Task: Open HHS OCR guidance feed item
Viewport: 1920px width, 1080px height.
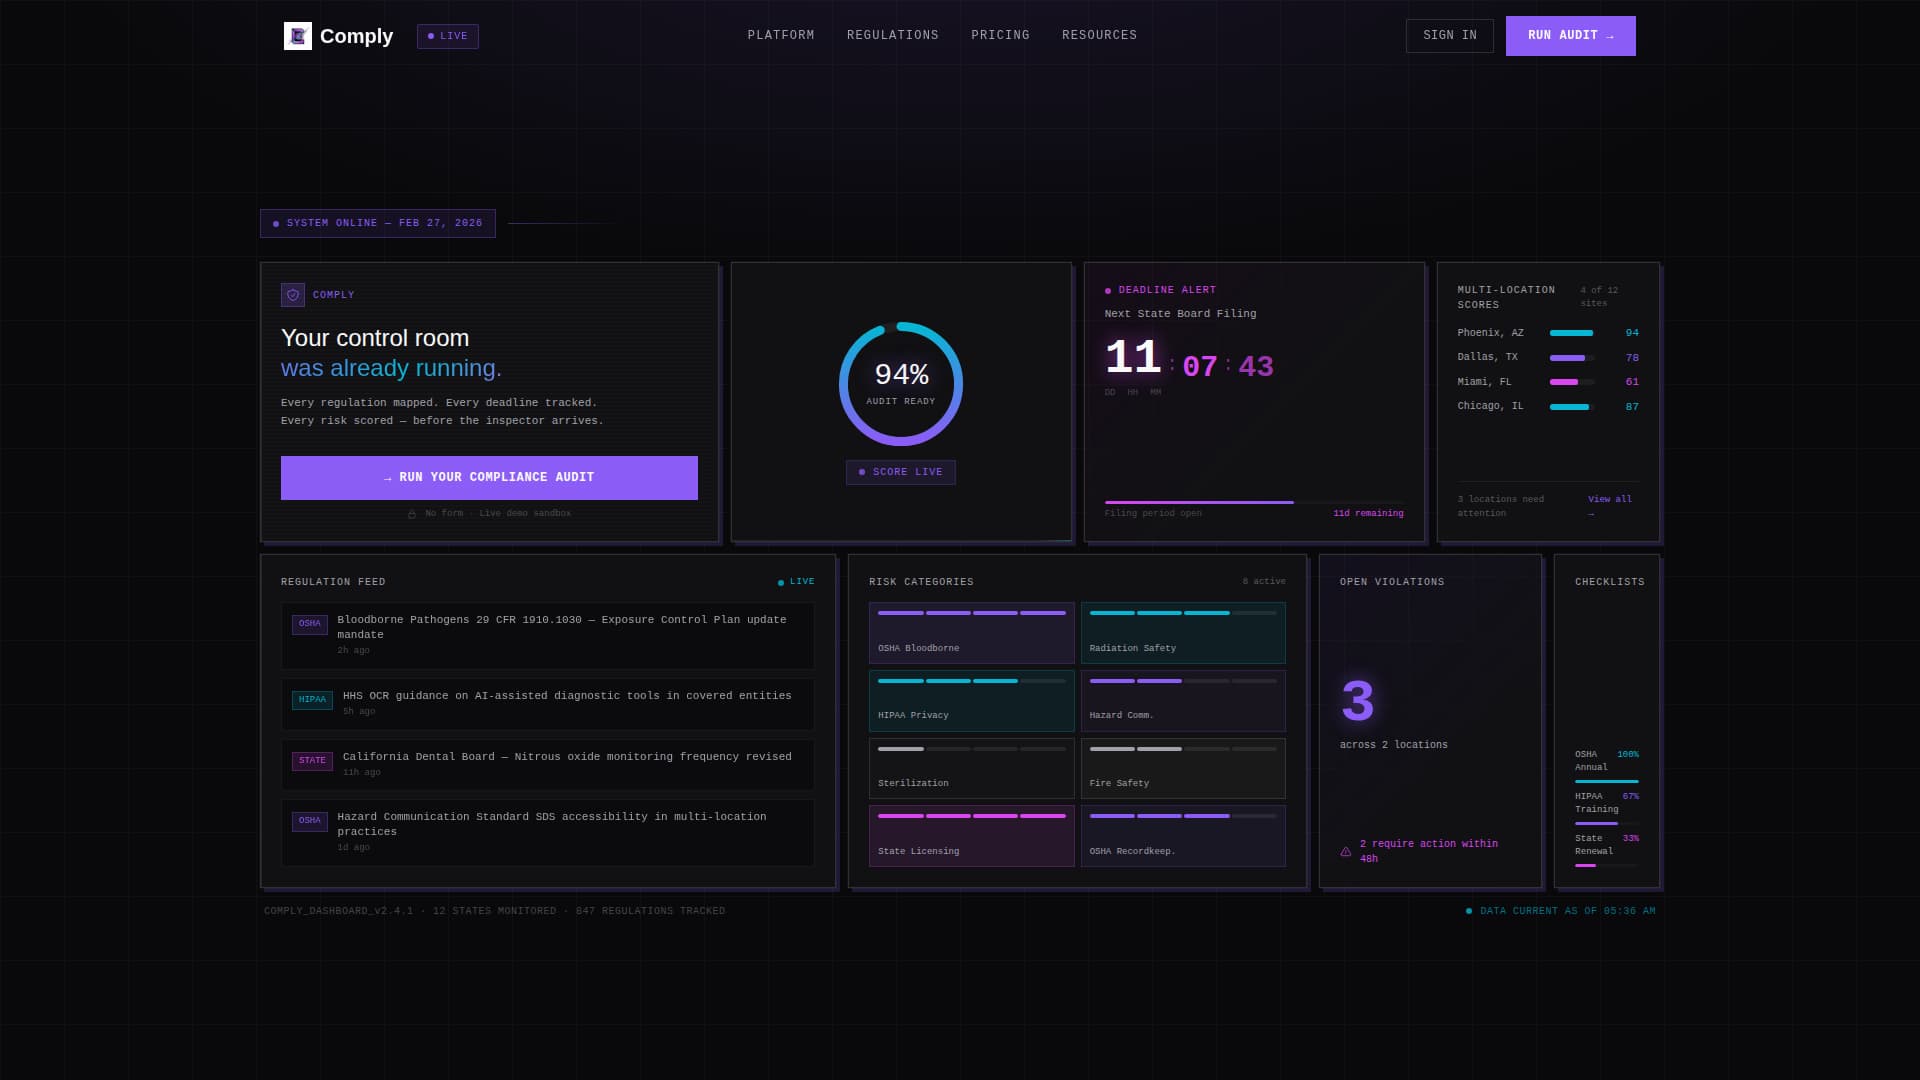Action: (x=548, y=704)
